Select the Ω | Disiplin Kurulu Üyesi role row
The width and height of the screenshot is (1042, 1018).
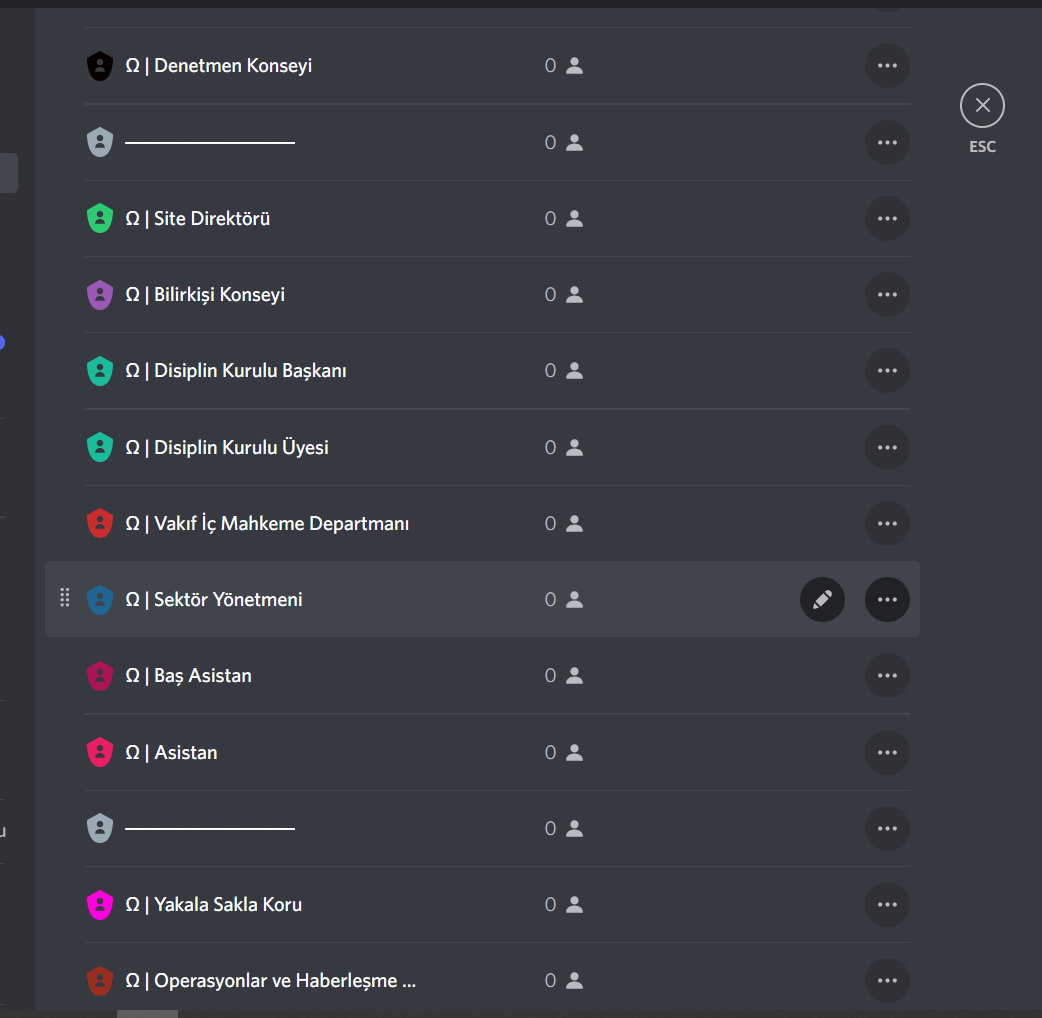(400, 447)
